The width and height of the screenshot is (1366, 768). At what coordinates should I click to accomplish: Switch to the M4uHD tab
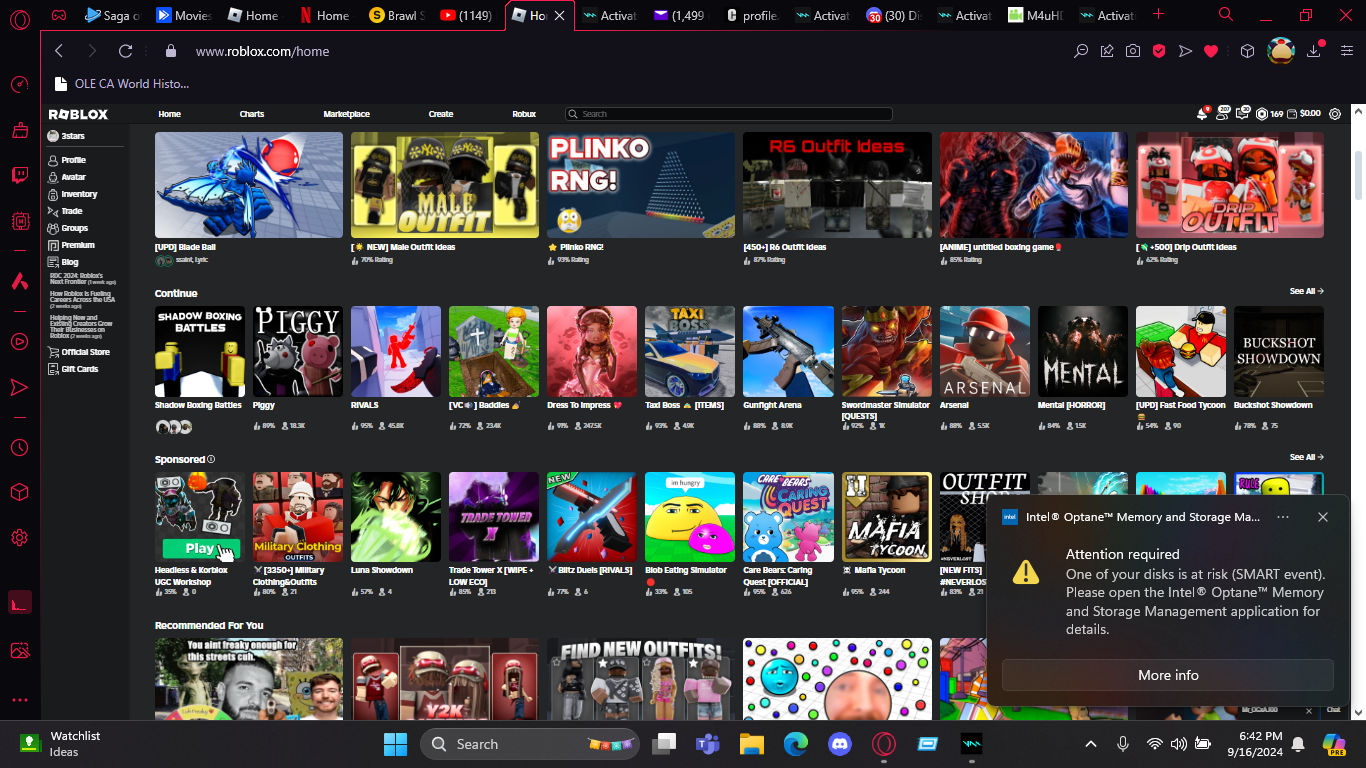pyautogui.click(x=1035, y=15)
